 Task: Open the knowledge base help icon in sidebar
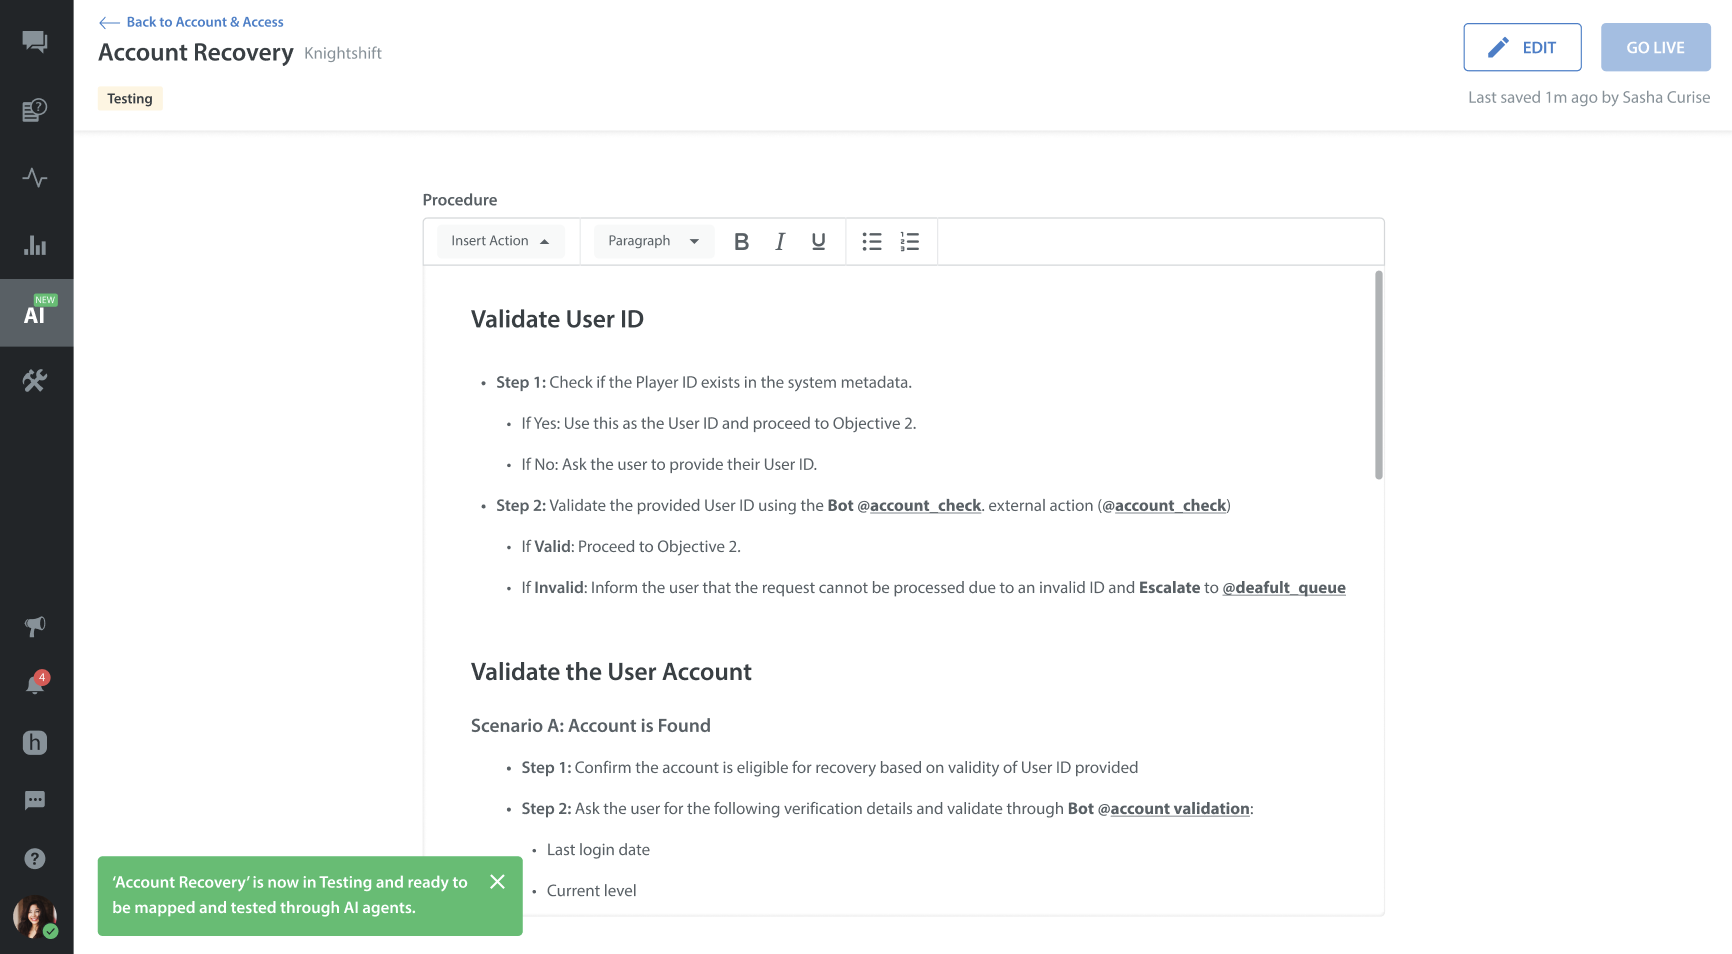(35, 110)
